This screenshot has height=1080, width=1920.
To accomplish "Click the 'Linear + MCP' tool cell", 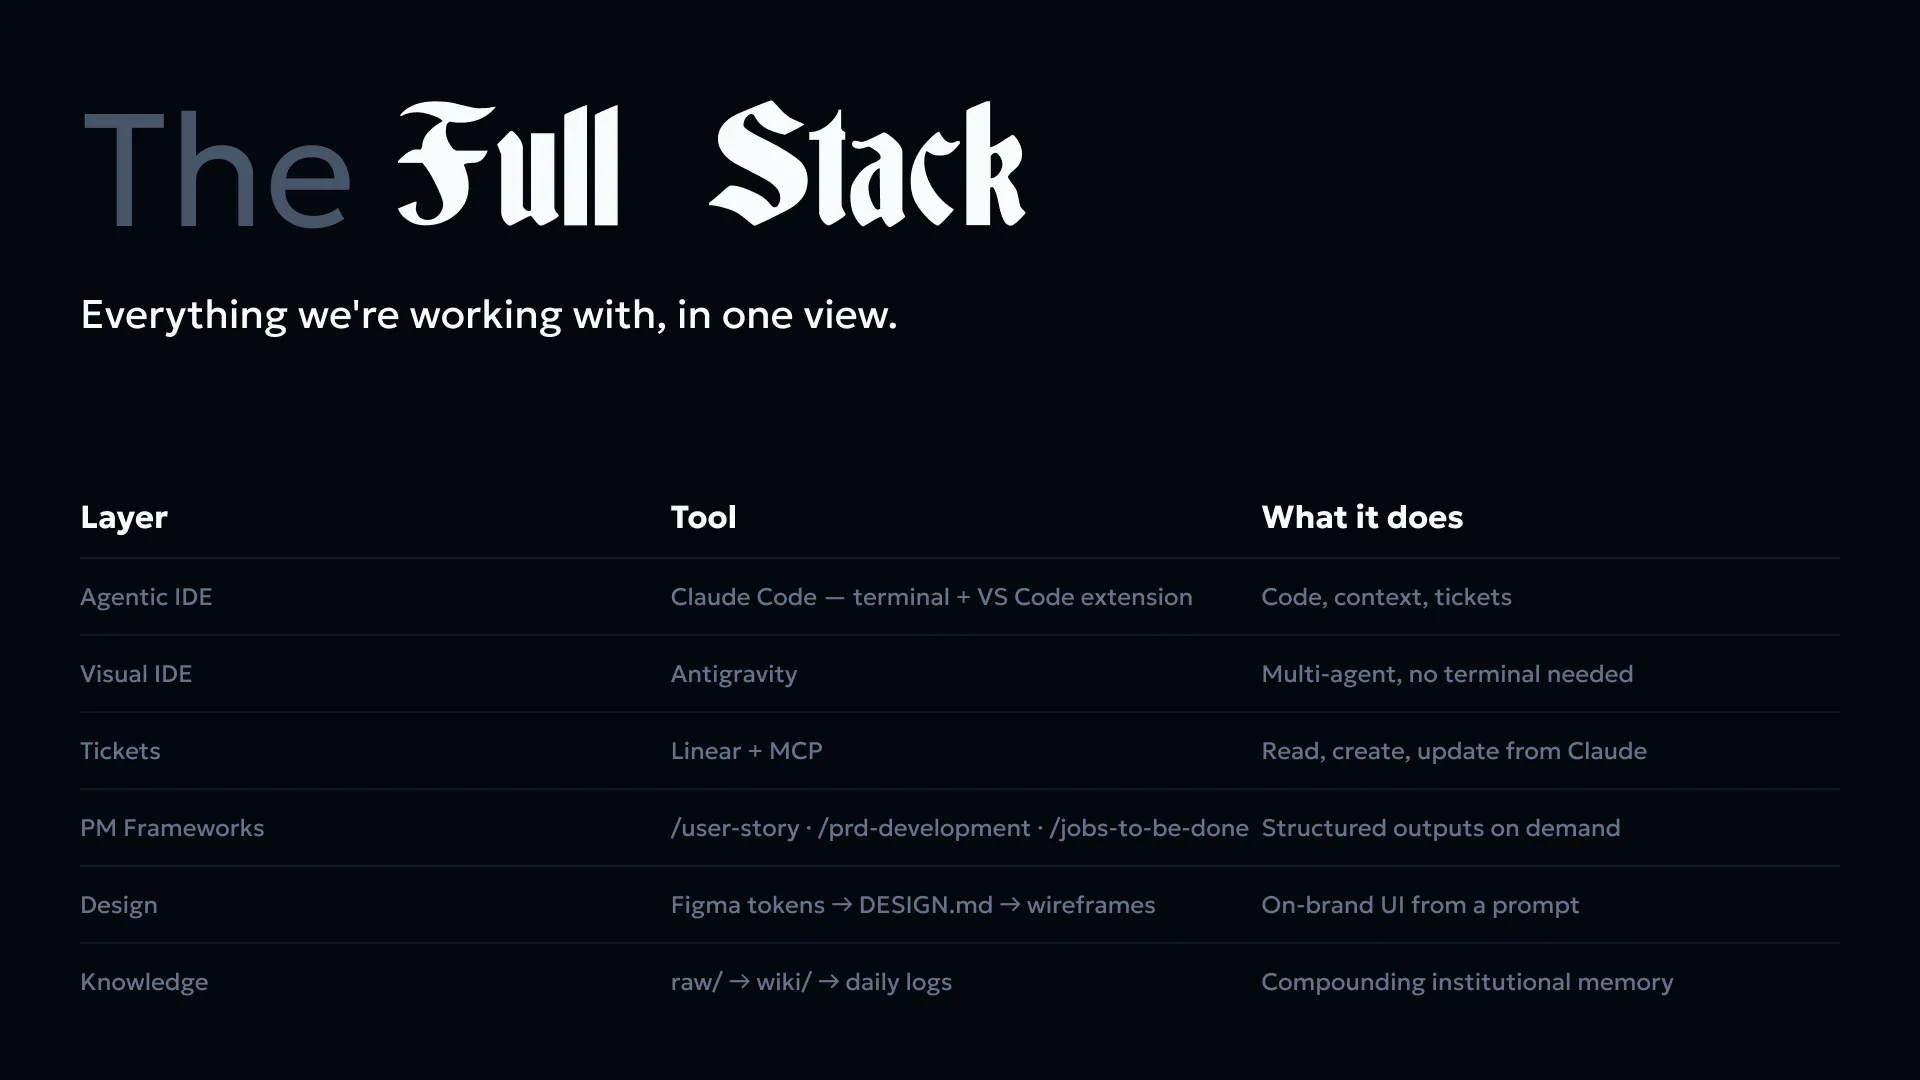I will [746, 751].
